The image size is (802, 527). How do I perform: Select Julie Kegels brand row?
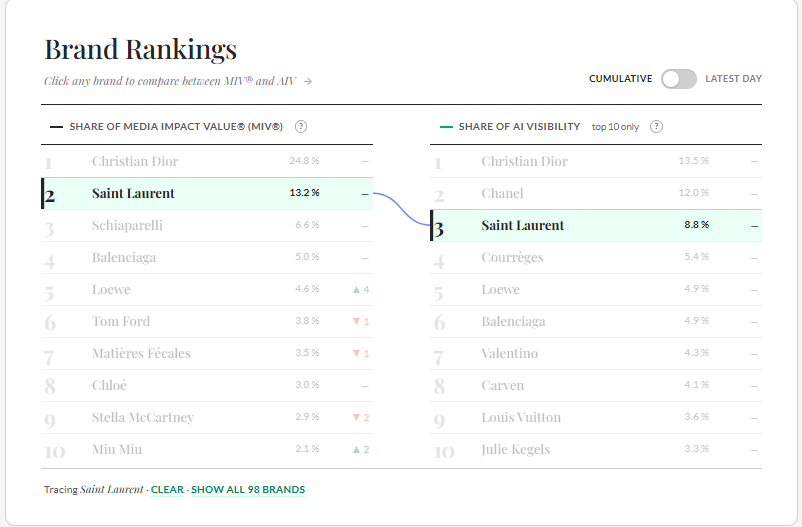[596, 450]
